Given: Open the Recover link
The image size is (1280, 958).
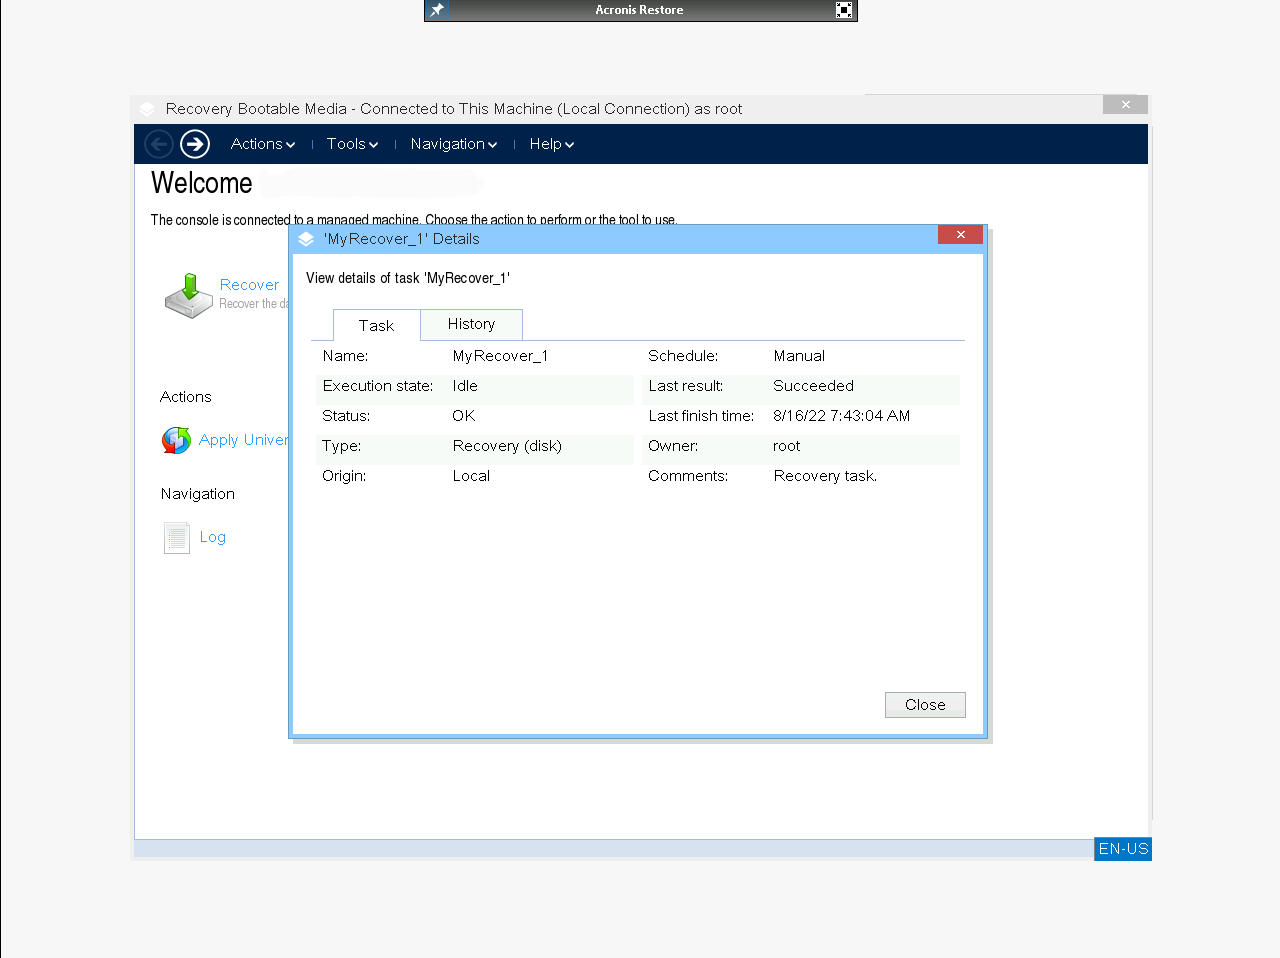Looking at the screenshot, I should point(249,285).
